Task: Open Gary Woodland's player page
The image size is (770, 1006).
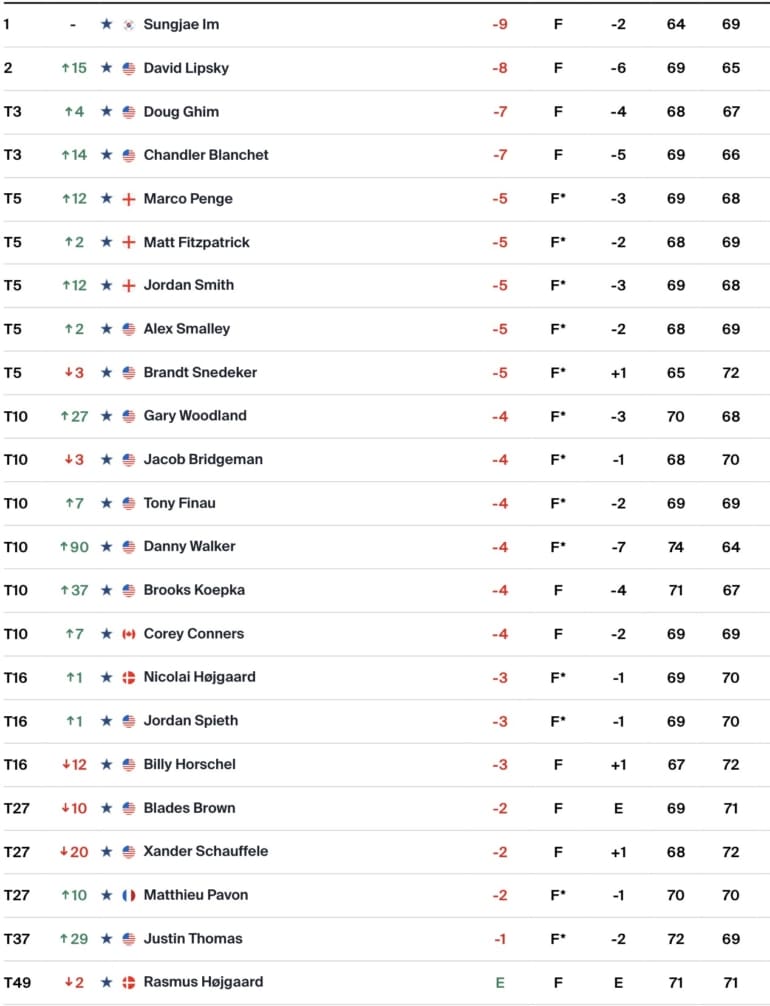Action: pyautogui.click(x=195, y=416)
